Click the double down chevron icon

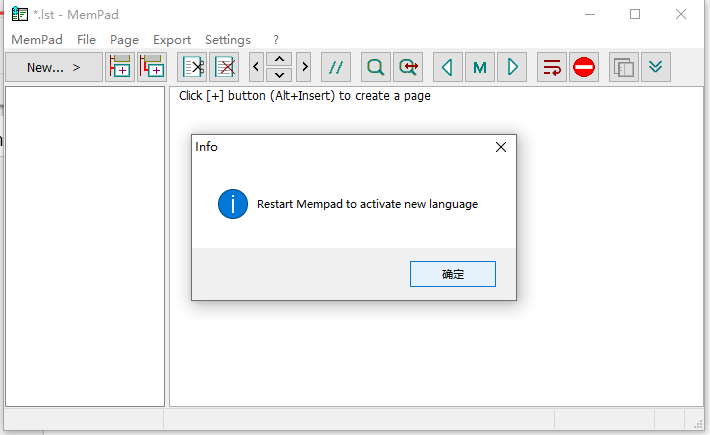(656, 67)
